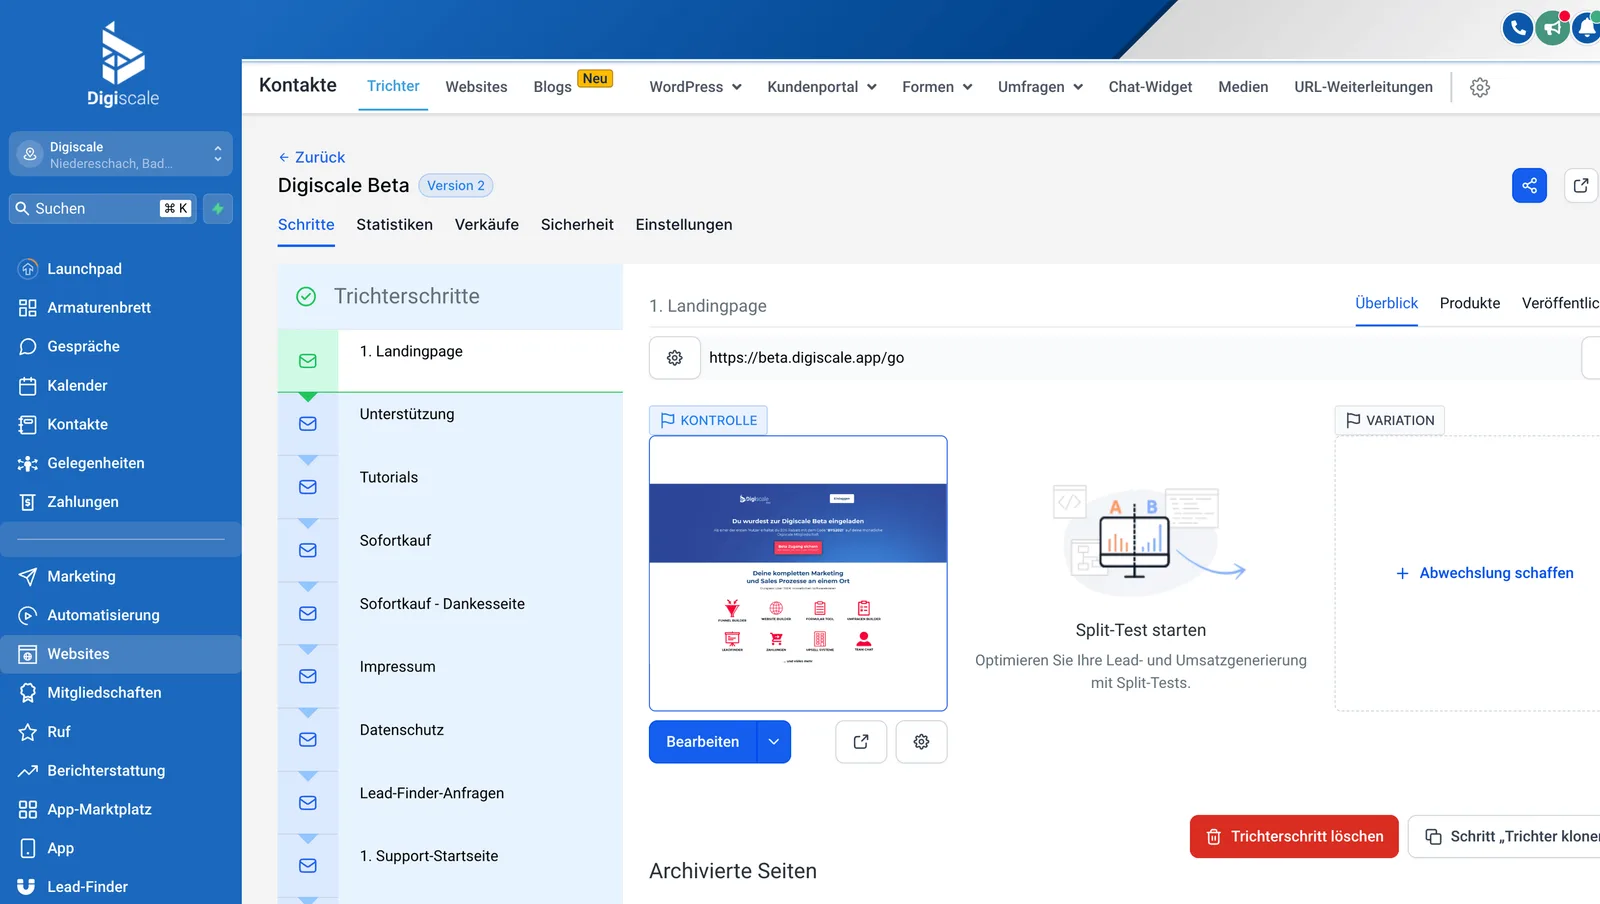Viewport: 1600px width, 904px height.
Task: Open the Produkte tab
Action: (1470, 303)
